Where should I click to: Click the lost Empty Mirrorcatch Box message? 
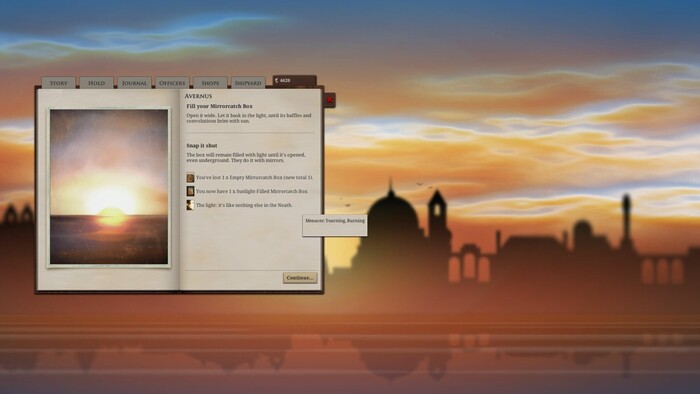point(254,178)
